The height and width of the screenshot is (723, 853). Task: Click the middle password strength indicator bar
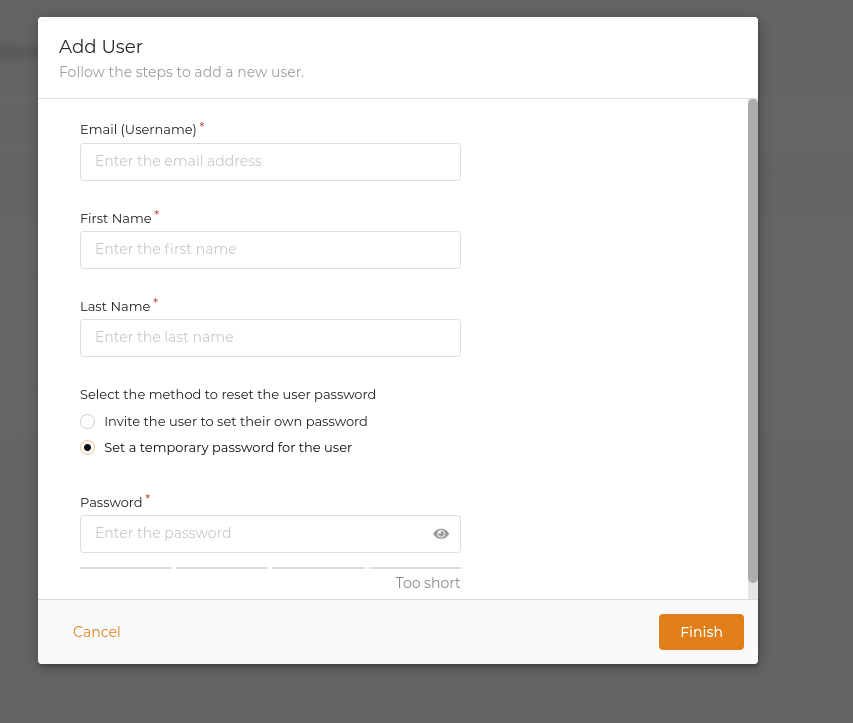[x=221, y=565]
